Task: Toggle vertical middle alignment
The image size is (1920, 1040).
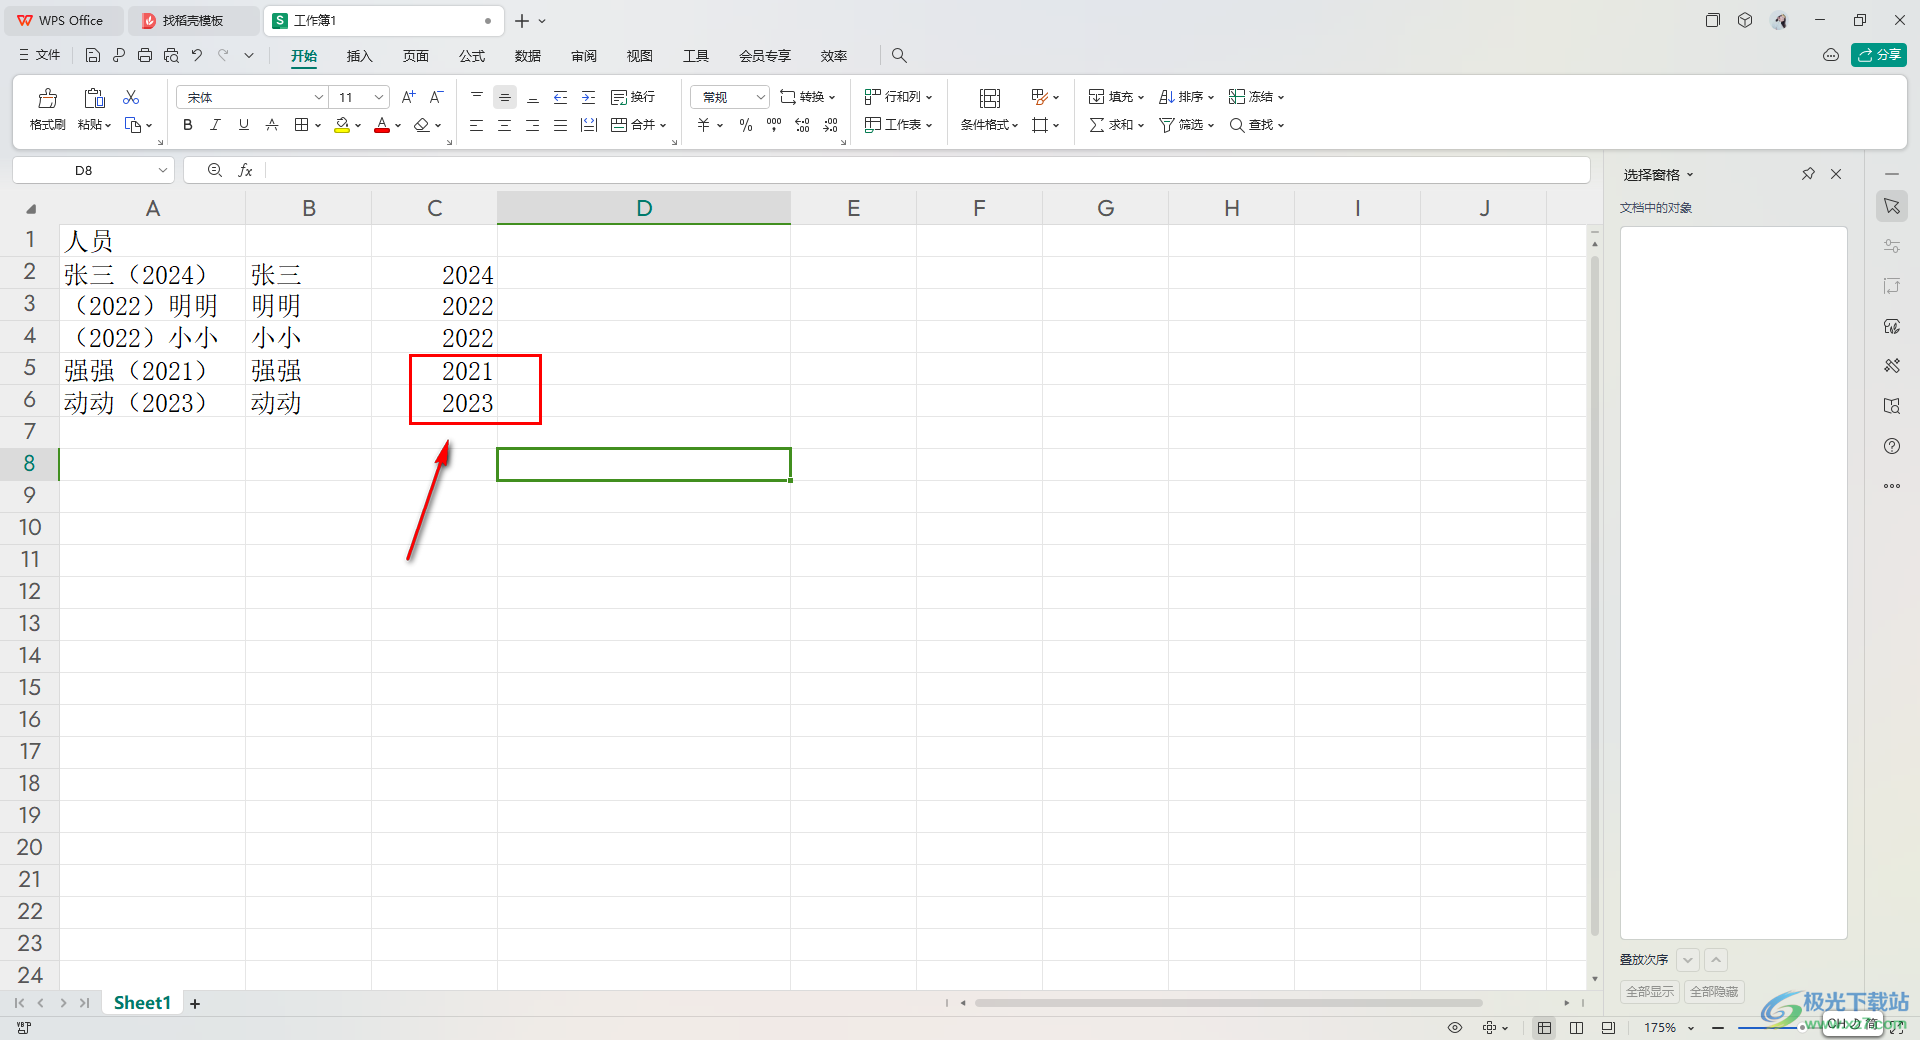Action: [x=505, y=97]
